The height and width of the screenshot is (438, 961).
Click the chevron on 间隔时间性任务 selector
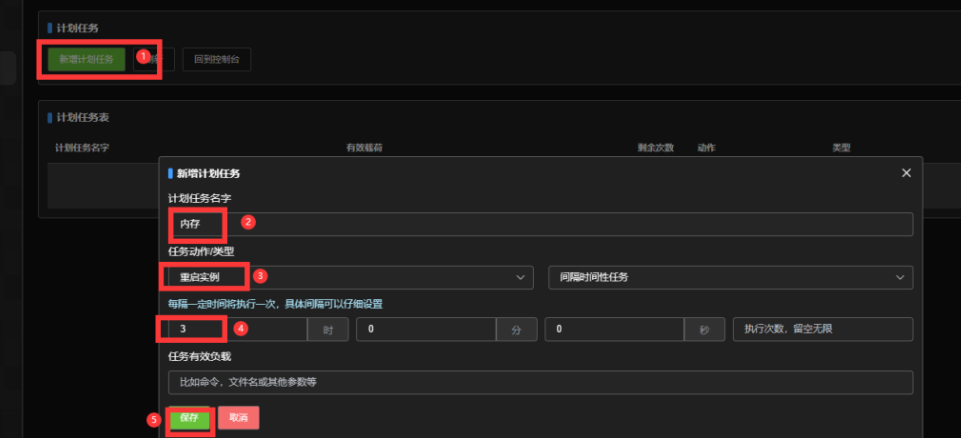[899, 277]
